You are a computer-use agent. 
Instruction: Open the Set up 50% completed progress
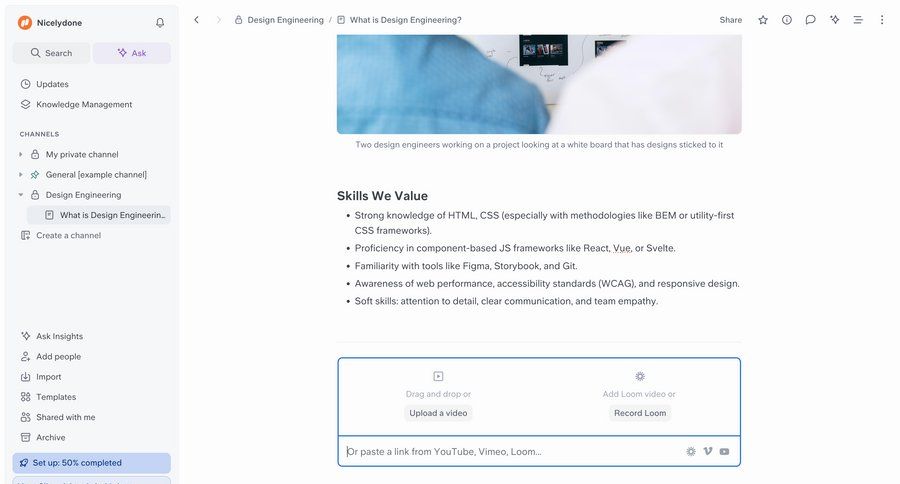pos(92,463)
